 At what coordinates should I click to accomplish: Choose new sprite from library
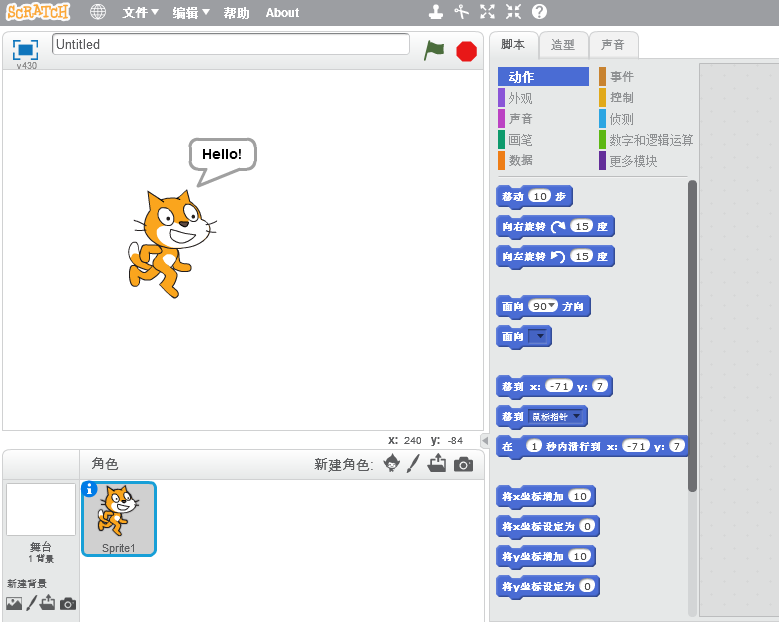pyautogui.click(x=391, y=463)
